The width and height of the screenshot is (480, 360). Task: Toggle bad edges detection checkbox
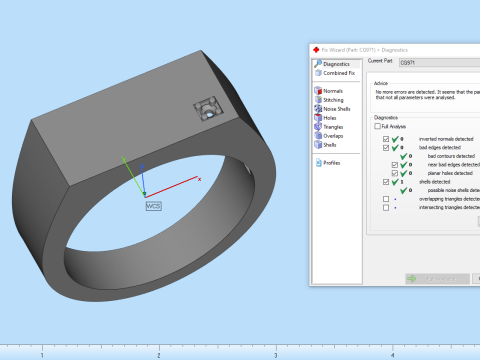386,148
